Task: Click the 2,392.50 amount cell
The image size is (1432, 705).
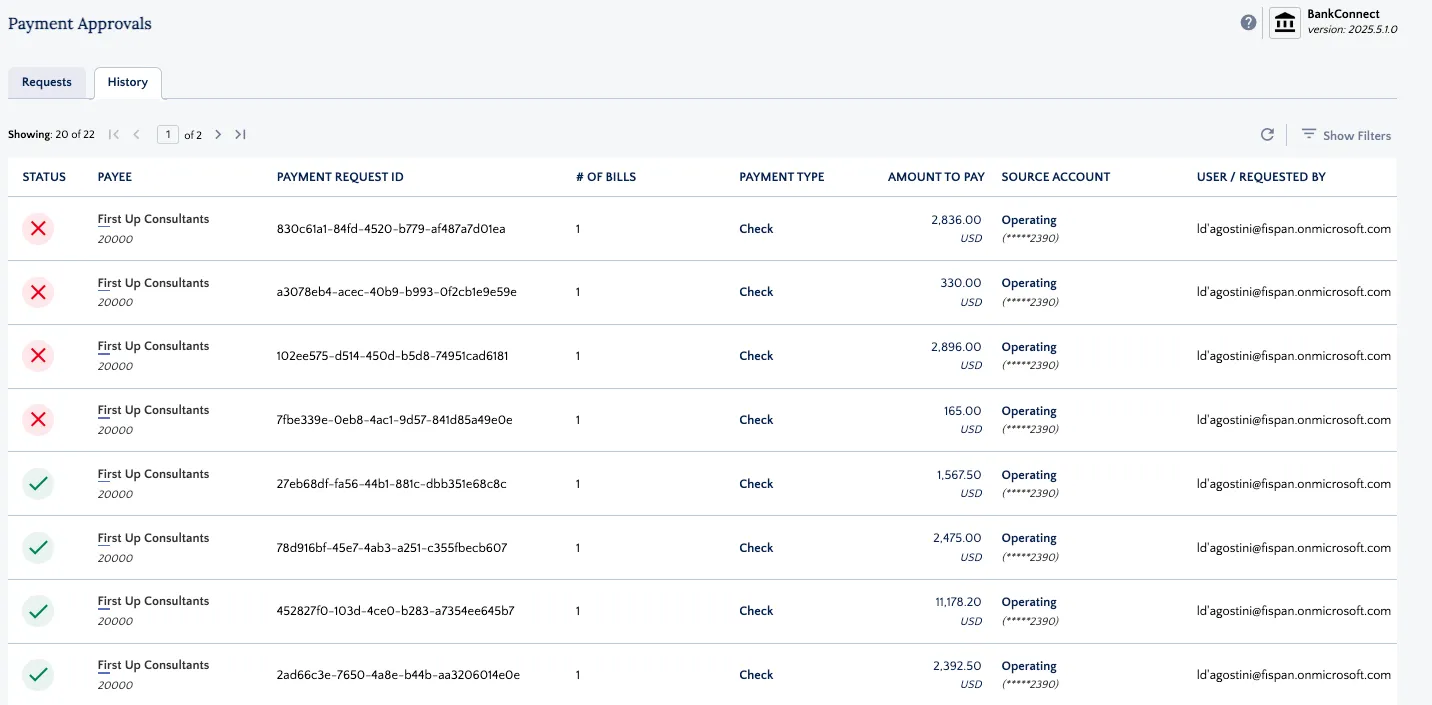Action: point(957,666)
